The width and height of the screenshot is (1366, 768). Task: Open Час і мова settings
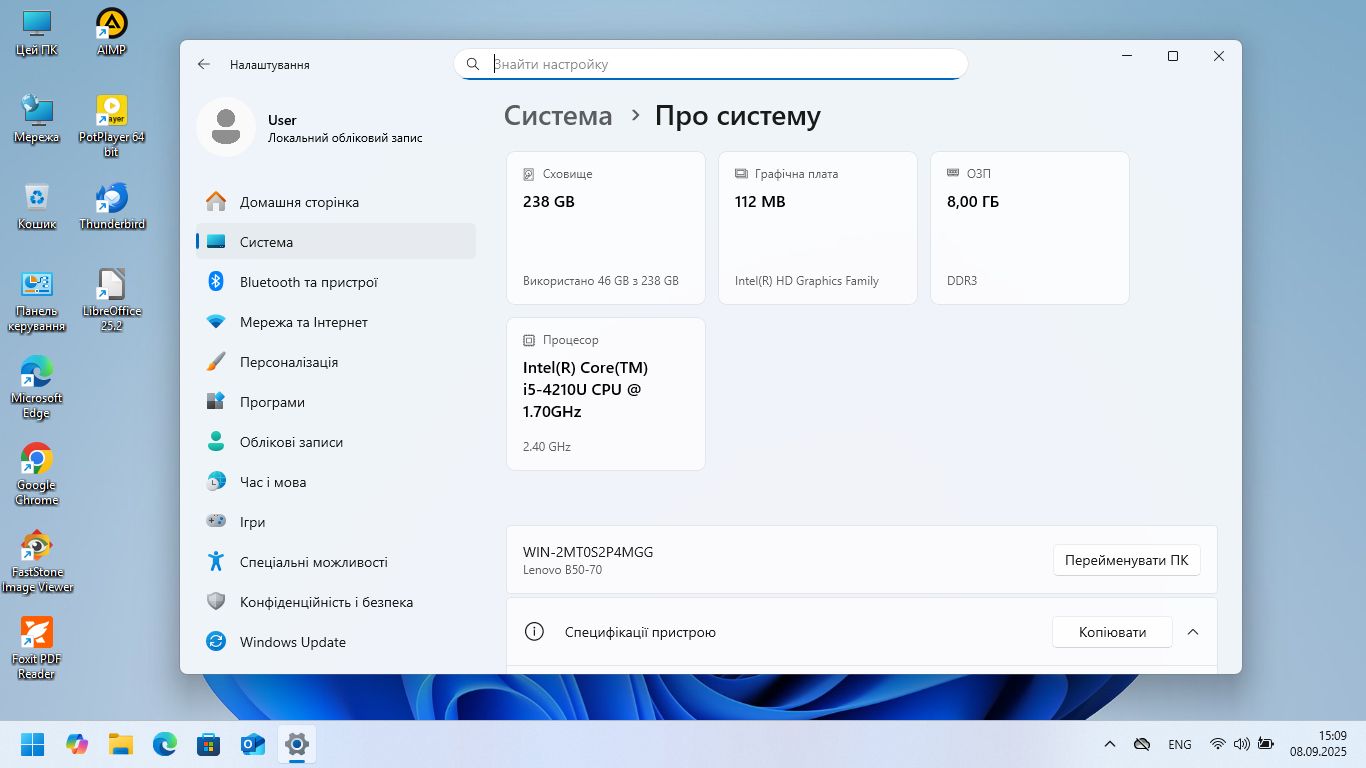336,482
